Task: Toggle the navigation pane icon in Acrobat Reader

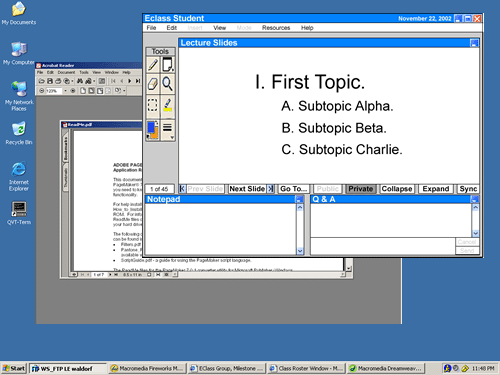Action: coord(102,81)
